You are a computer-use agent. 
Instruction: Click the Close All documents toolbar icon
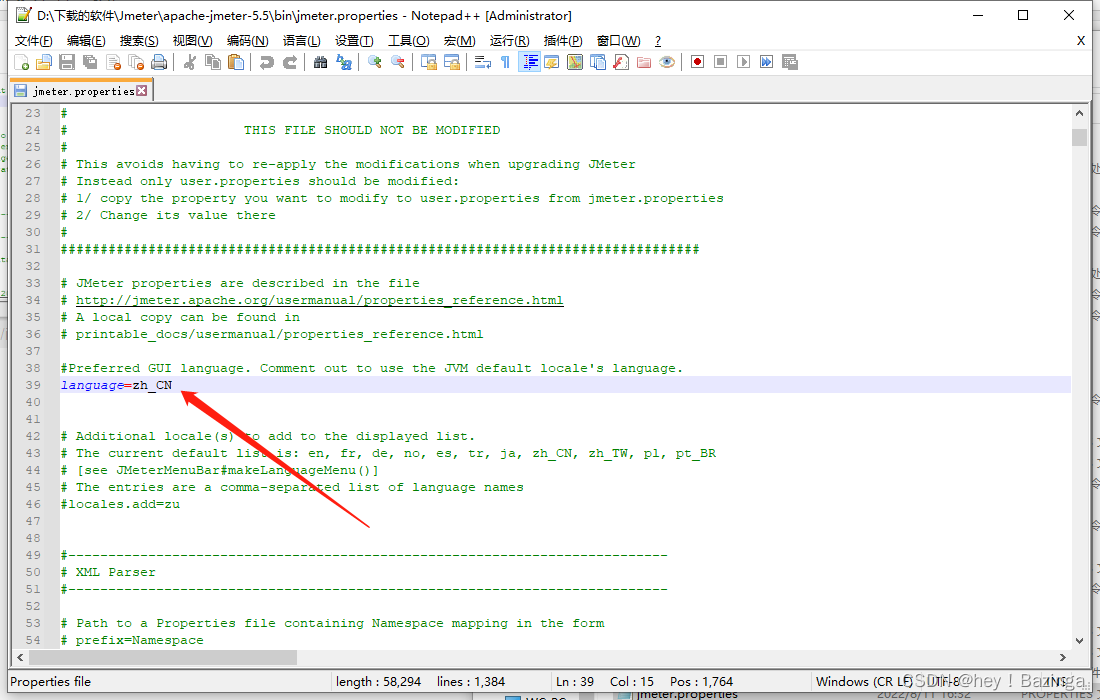point(137,62)
